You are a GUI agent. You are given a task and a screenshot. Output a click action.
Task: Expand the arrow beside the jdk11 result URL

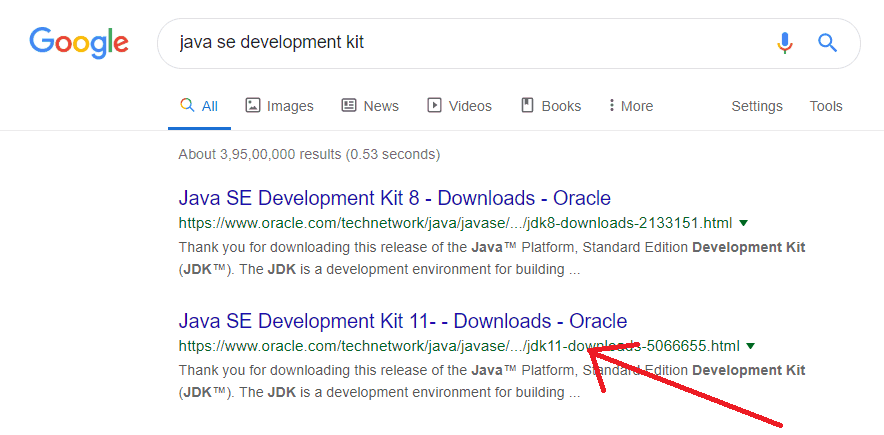[x=750, y=346]
